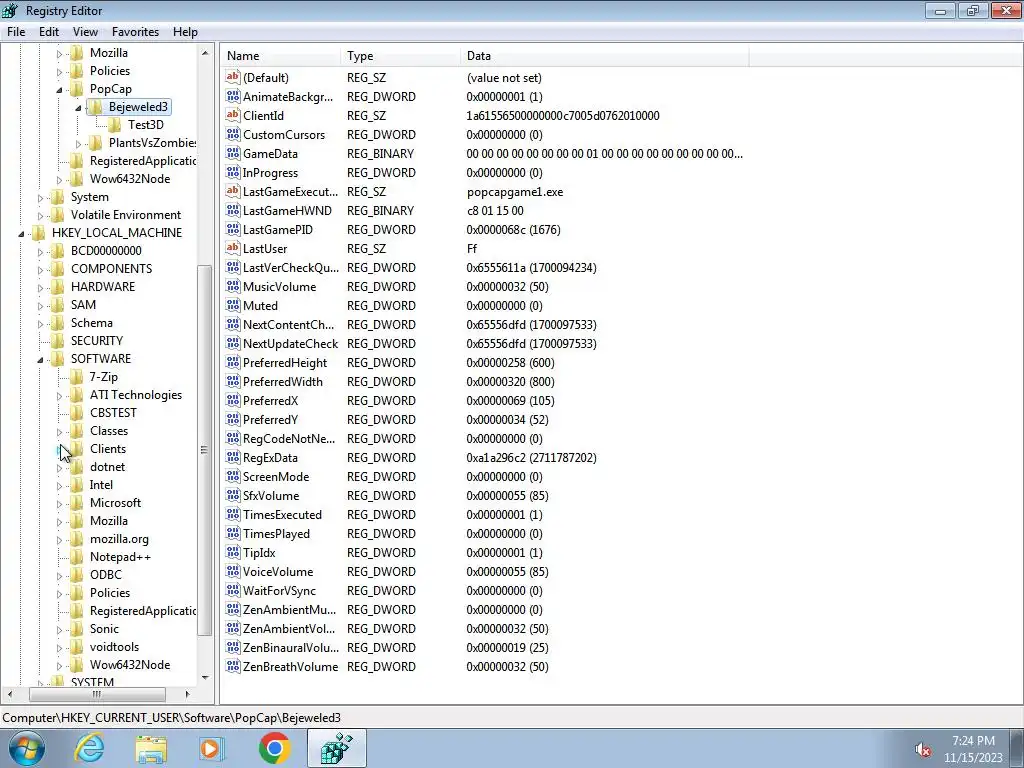This screenshot has height=768, width=1024.
Task: Expand the HARDWARE key
Action: click(x=40, y=287)
